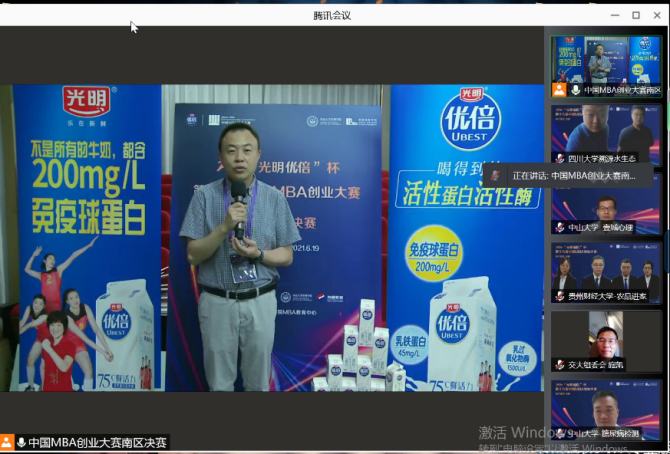The height and width of the screenshot is (454, 670).
Task: Minimize the 腾讯会议 window
Action: pos(612,15)
